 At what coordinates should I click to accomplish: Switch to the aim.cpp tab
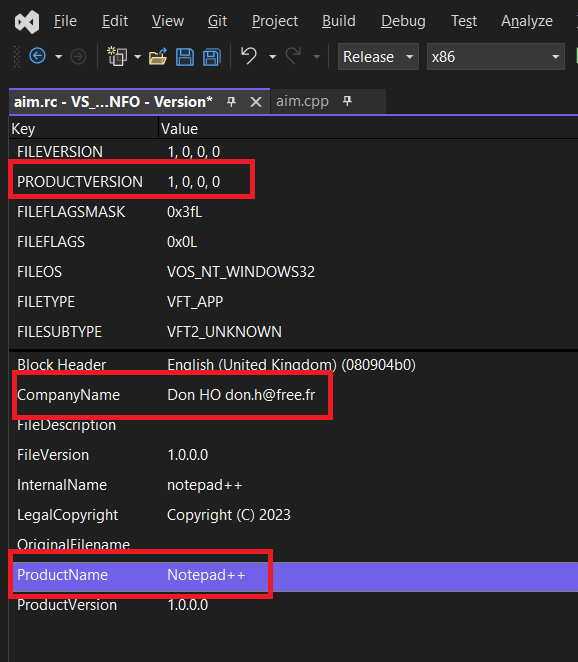click(x=302, y=101)
